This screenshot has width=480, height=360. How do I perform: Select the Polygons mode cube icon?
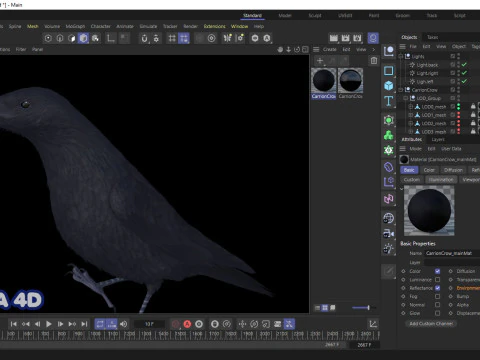coord(83,38)
